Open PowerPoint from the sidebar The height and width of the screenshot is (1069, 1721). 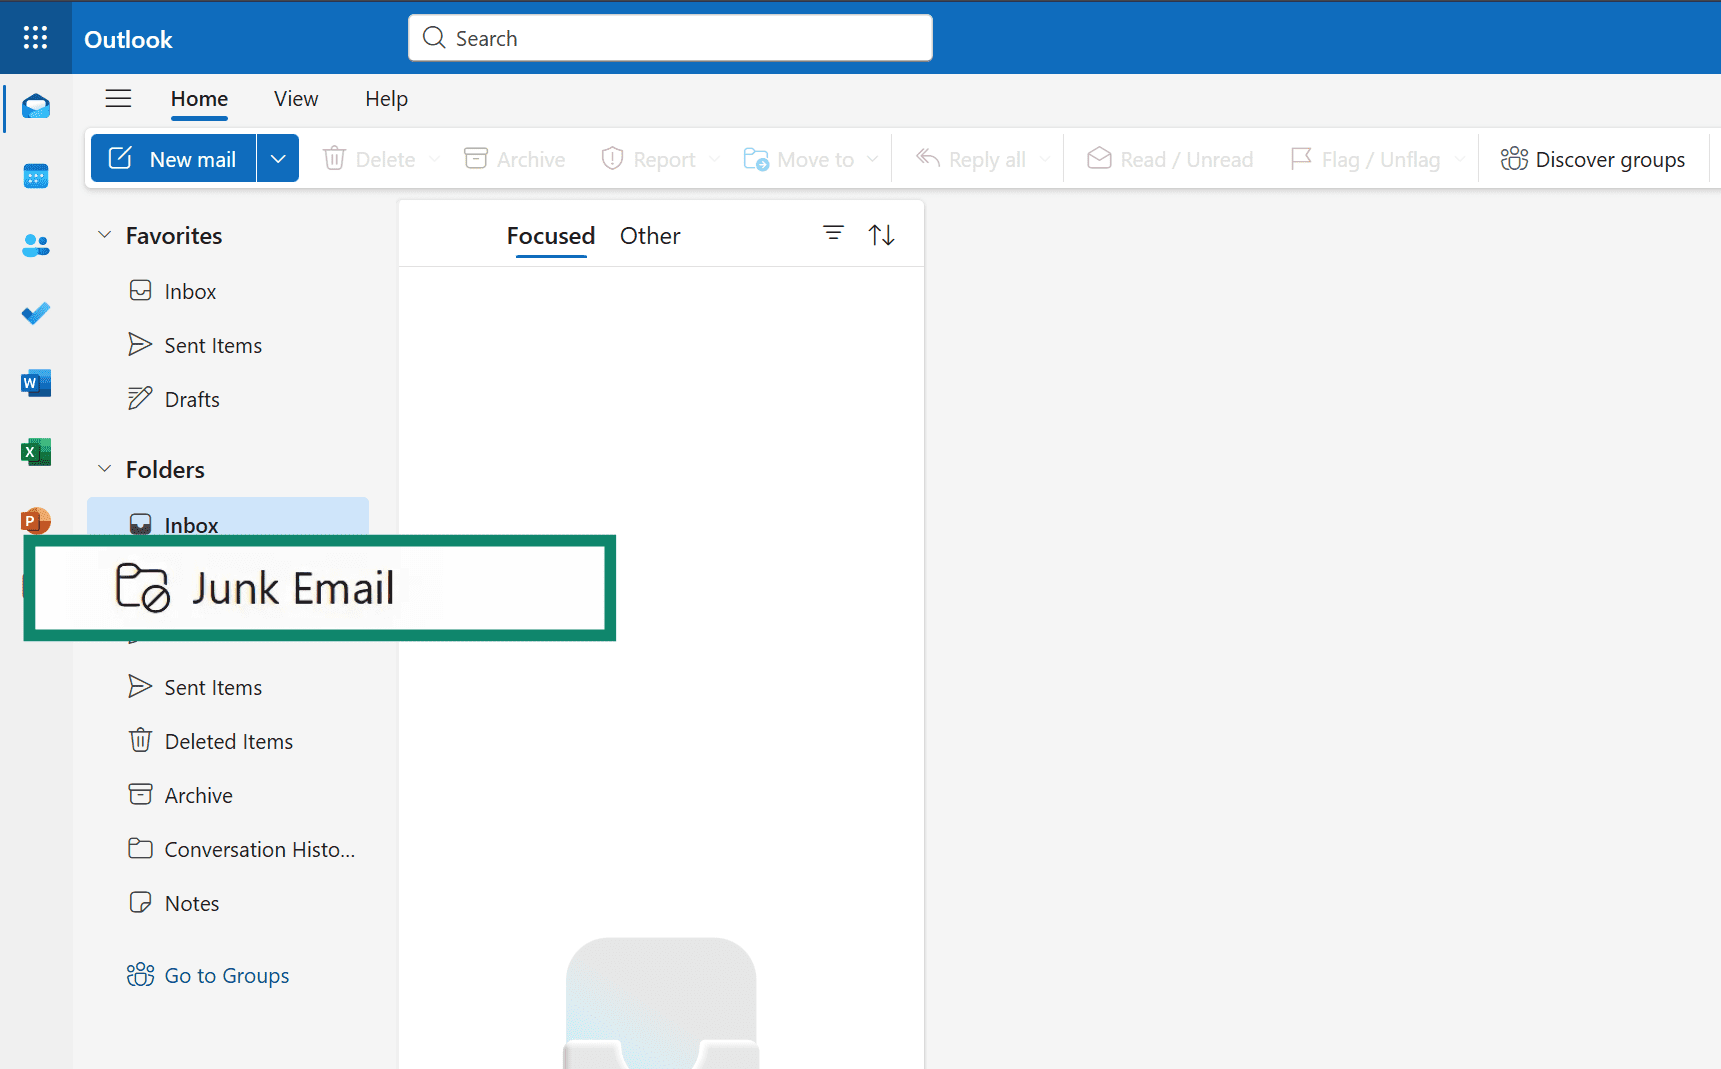pyautogui.click(x=36, y=520)
